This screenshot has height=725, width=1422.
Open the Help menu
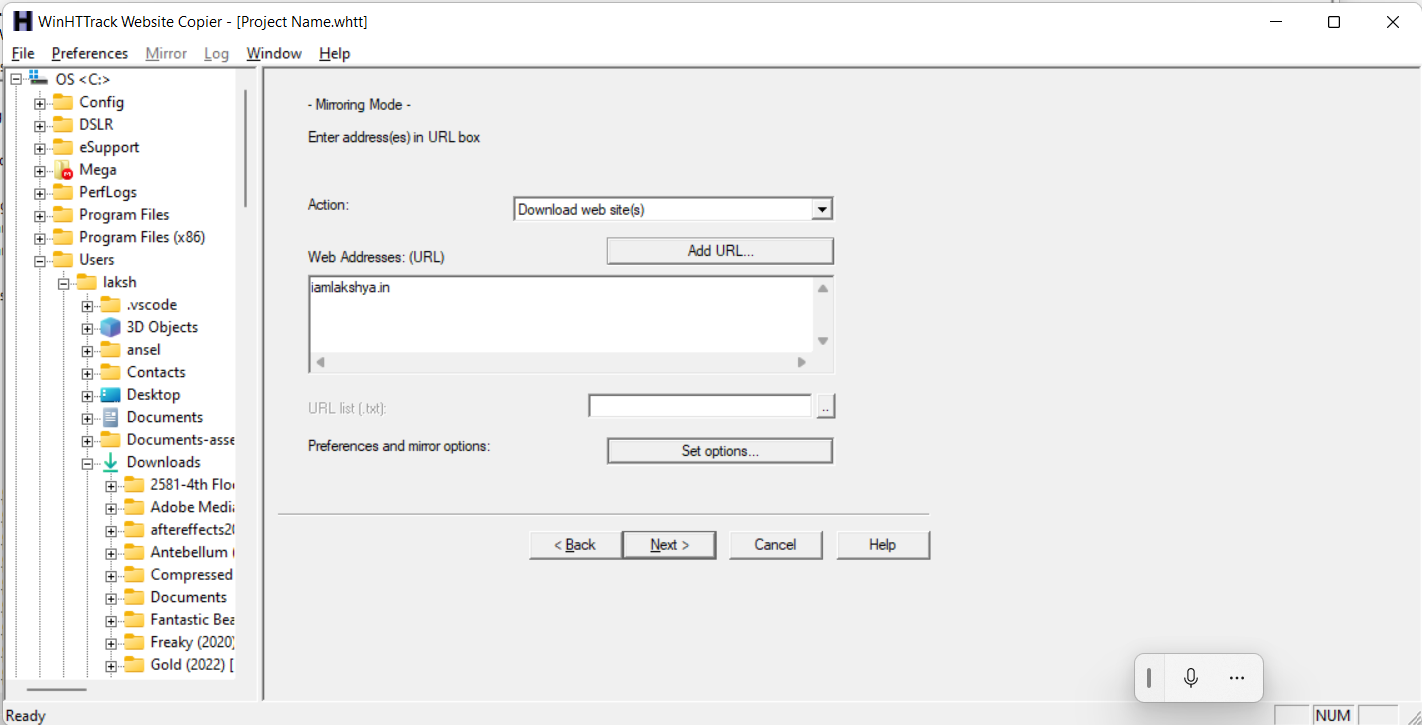coord(335,53)
